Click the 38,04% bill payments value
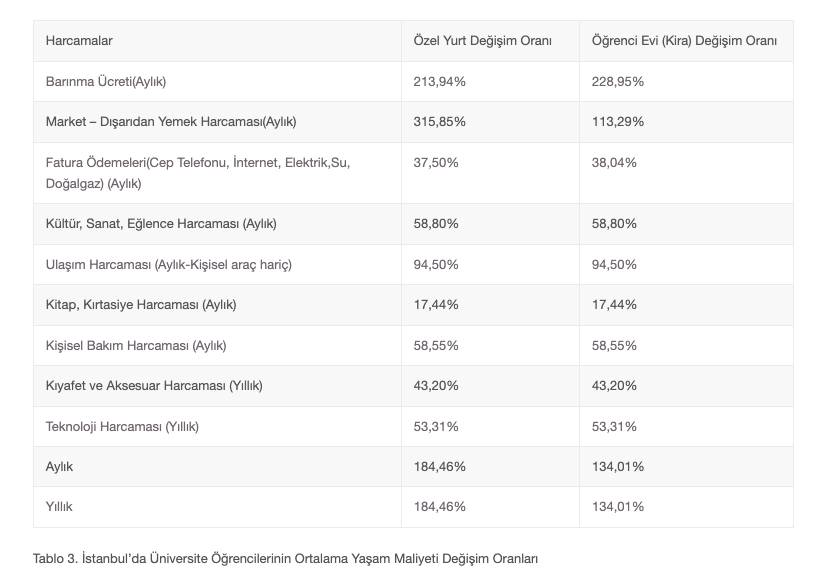The image size is (834, 585). click(x=614, y=162)
